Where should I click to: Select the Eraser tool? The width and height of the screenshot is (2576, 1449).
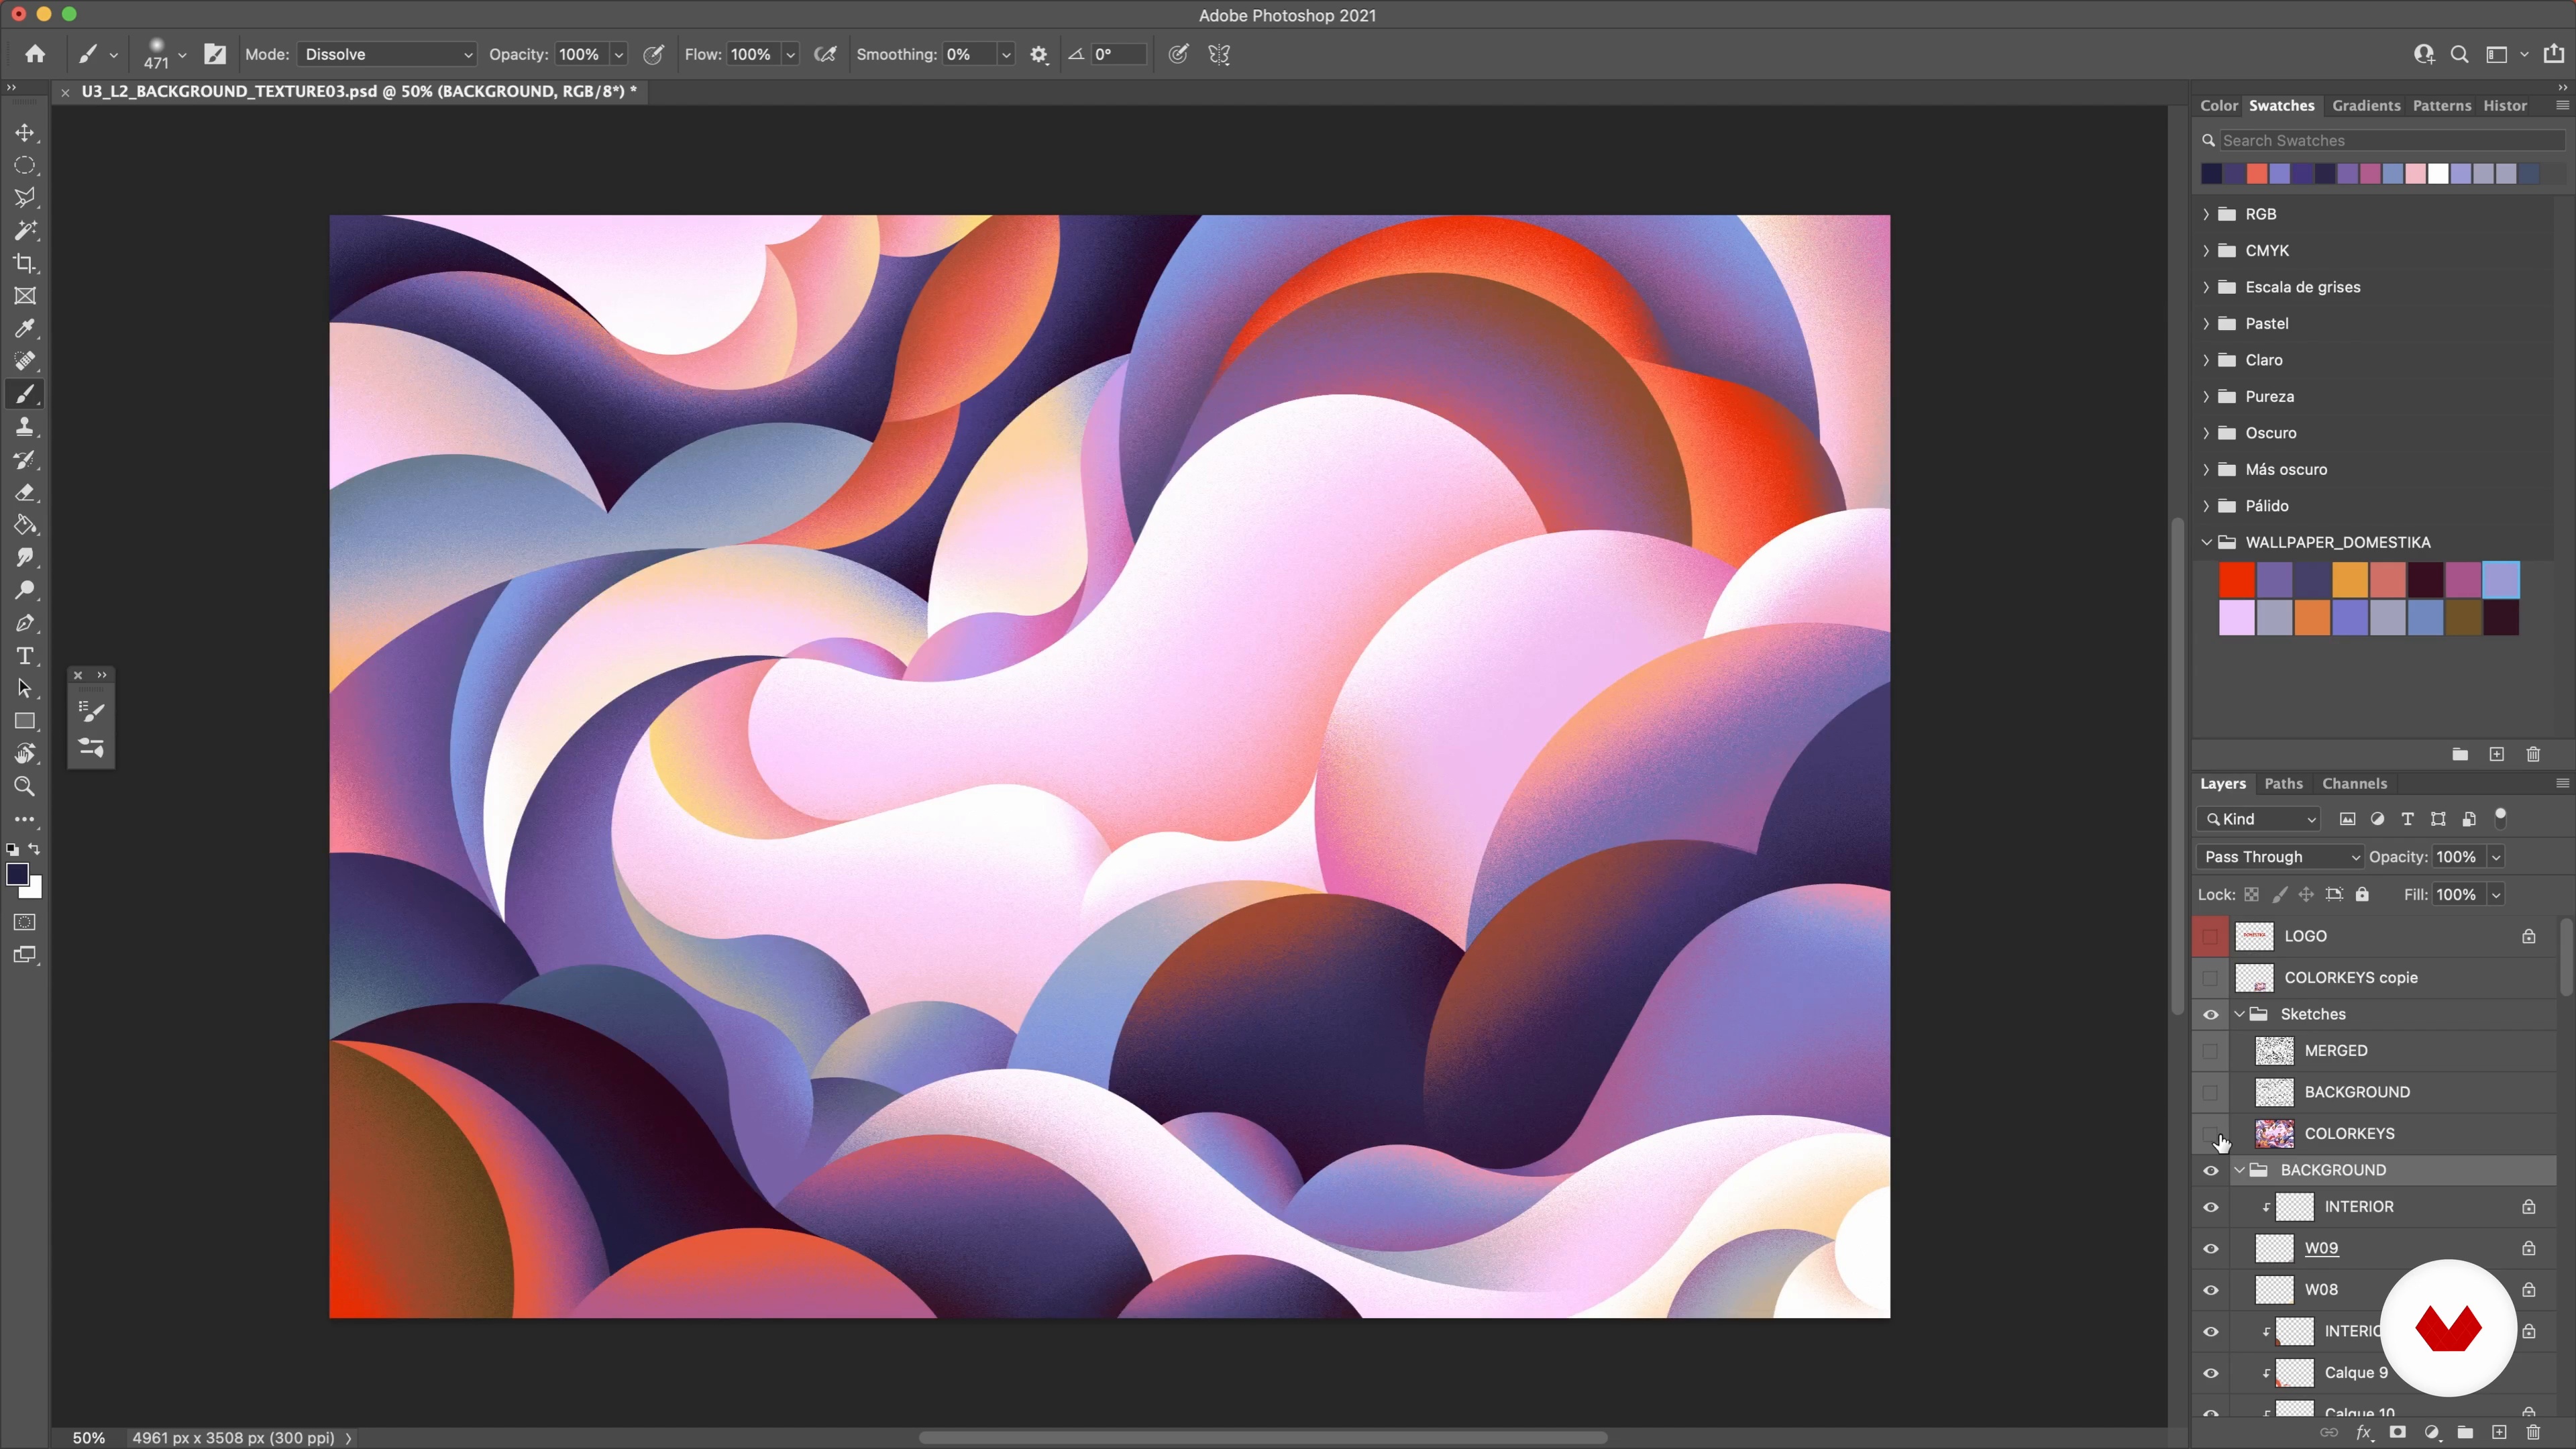pyautogui.click(x=25, y=493)
